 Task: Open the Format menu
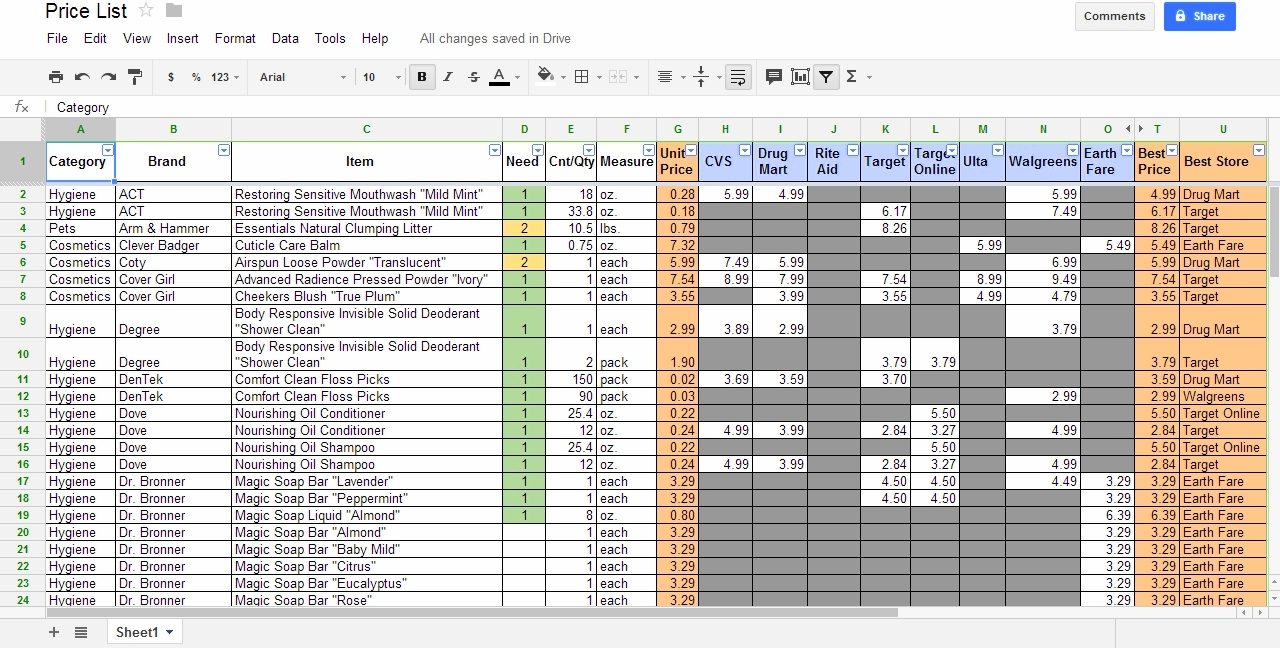tap(235, 38)
